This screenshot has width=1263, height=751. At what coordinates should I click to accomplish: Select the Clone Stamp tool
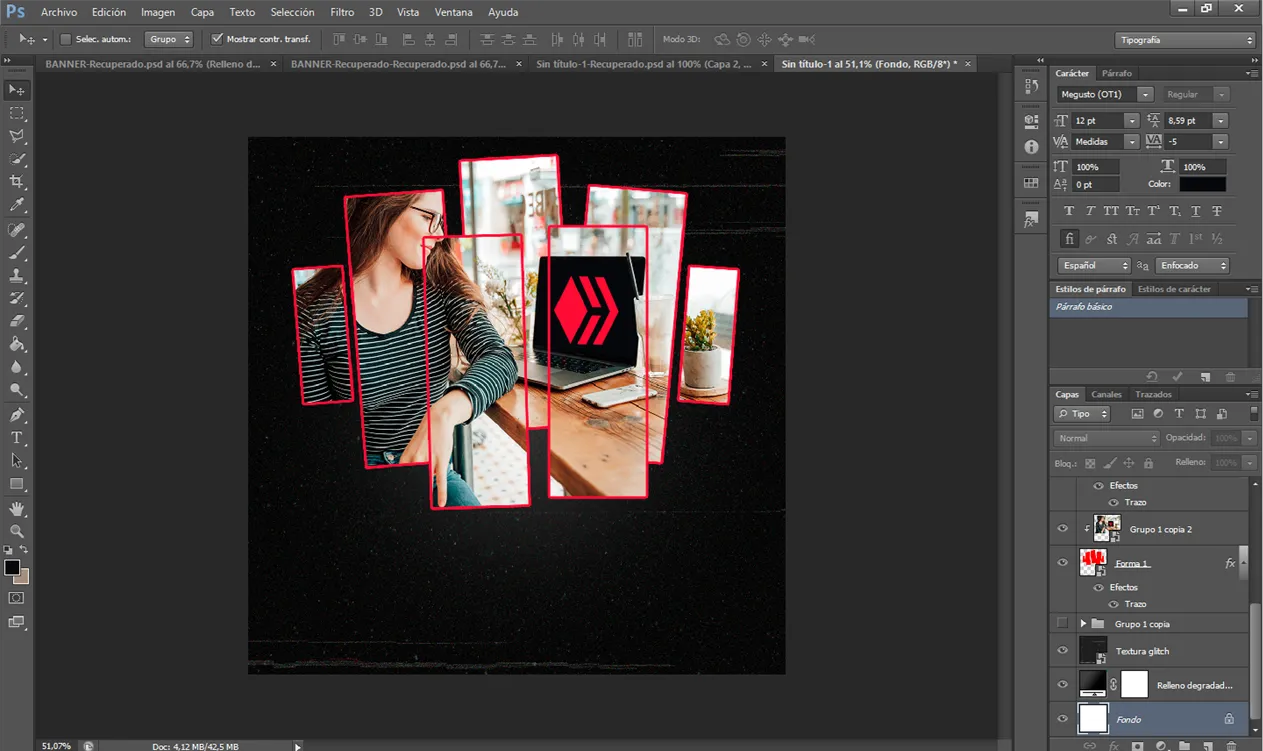click(17, 276)
